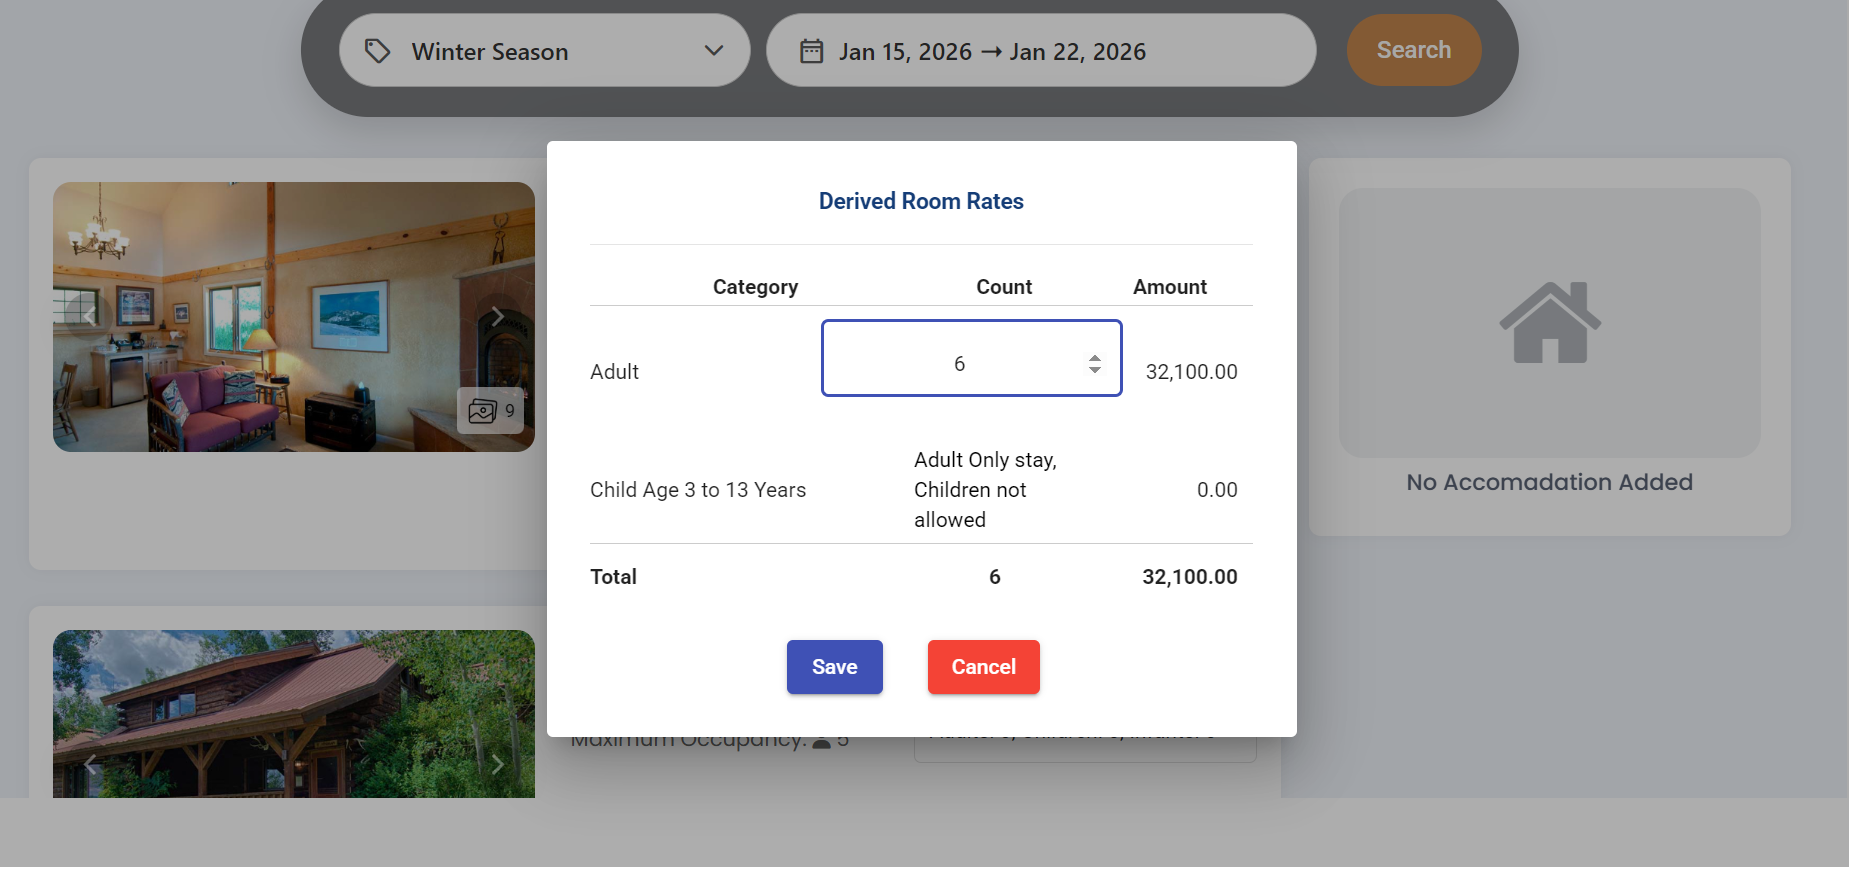Show next photo of the log cabin
The width and height of the screenshot is (1856, 880).
(x=497, y=765)
